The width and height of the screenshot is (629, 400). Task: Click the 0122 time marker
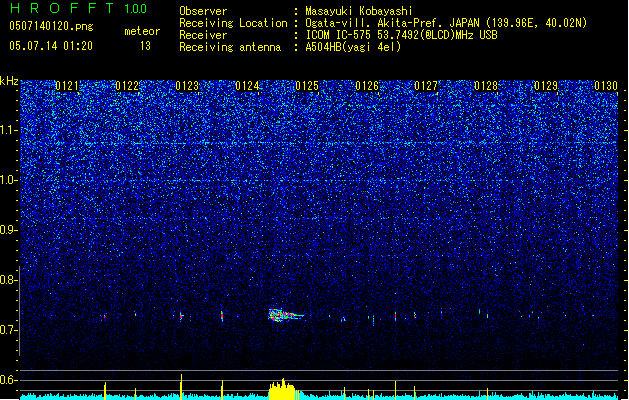tap(127, 86)
